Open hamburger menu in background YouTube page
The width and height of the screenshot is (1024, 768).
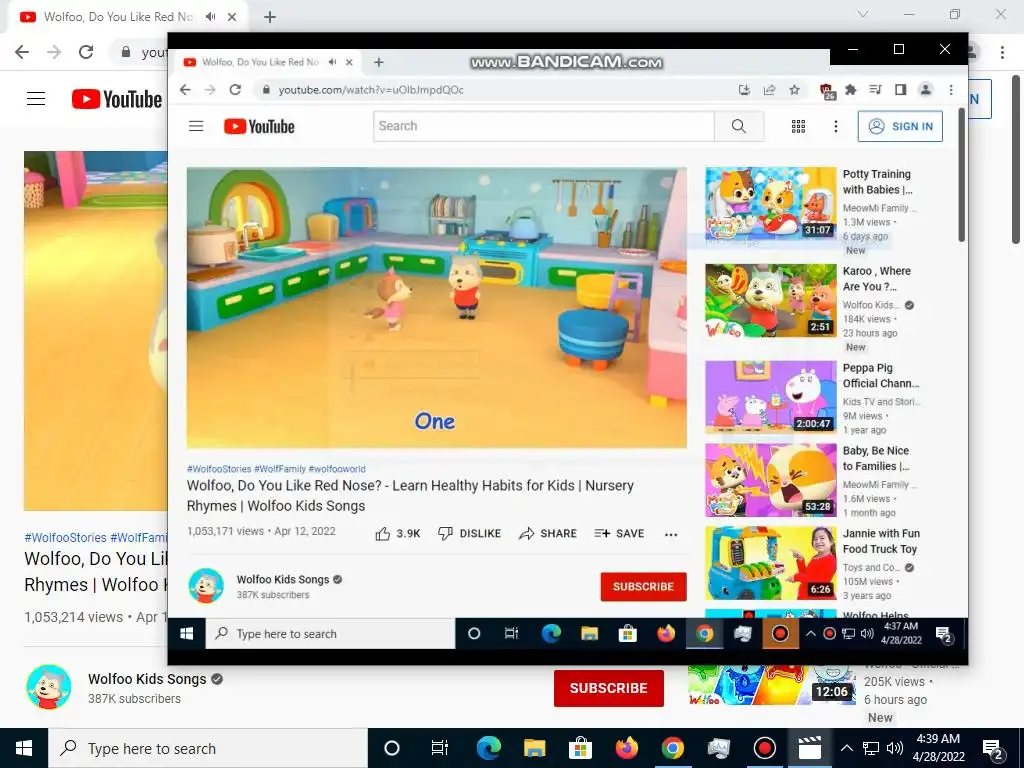[36, 99]
